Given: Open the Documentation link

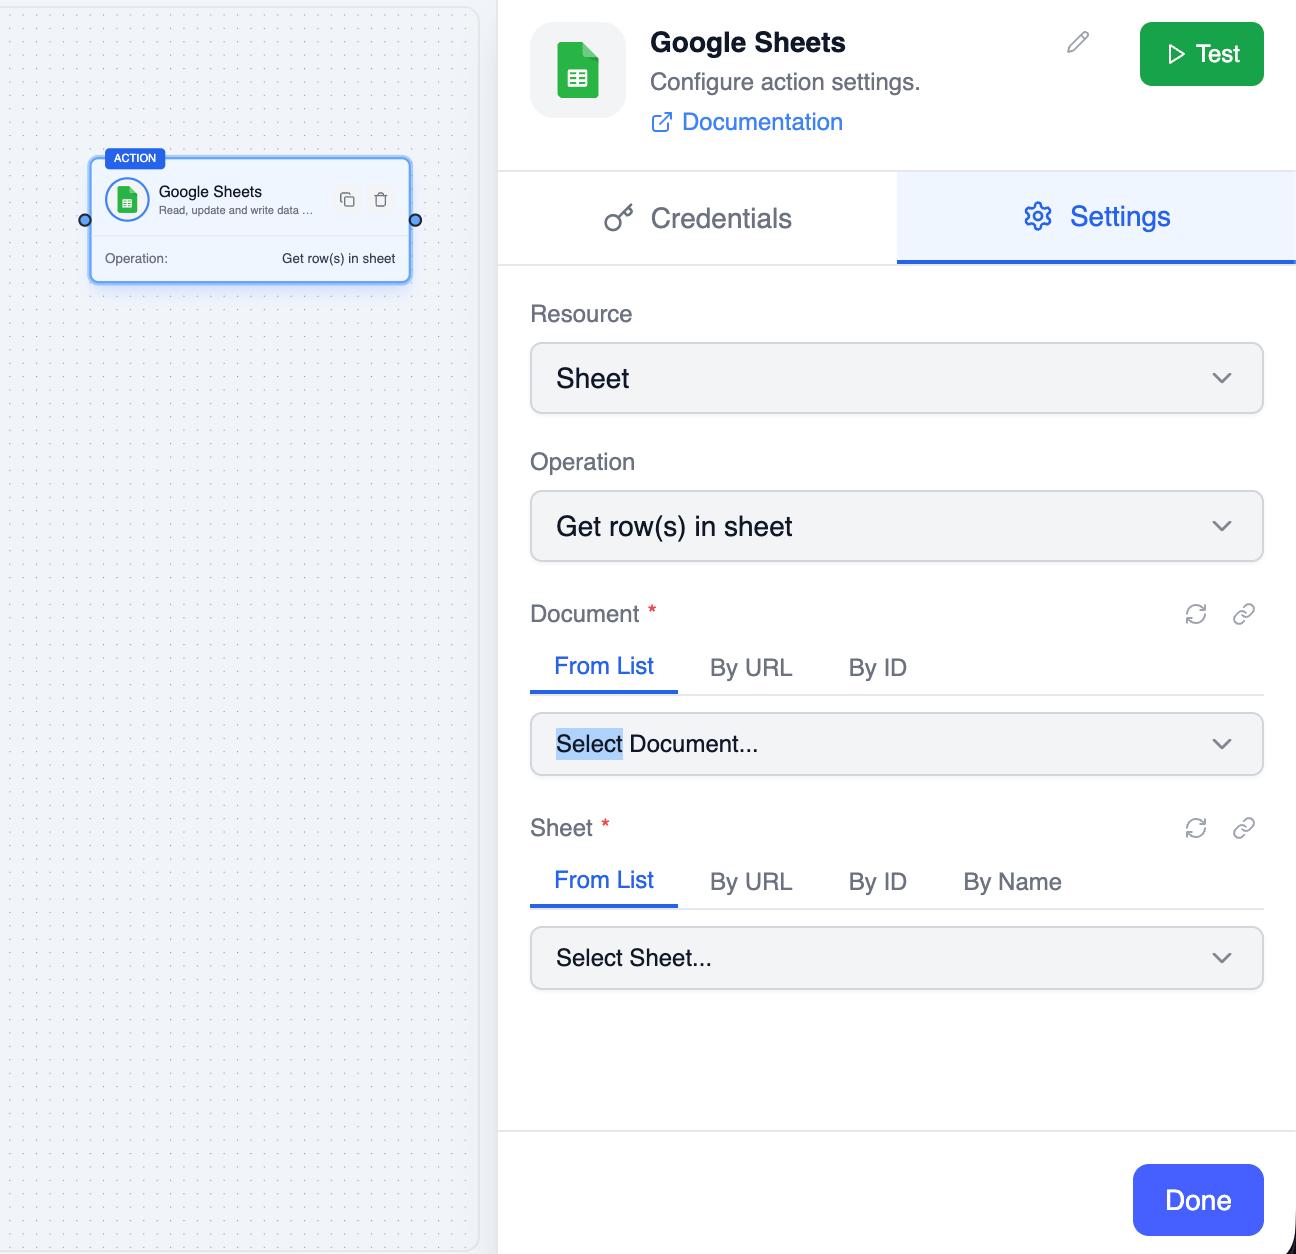Looking at the screenshot, I should (747, 122).
